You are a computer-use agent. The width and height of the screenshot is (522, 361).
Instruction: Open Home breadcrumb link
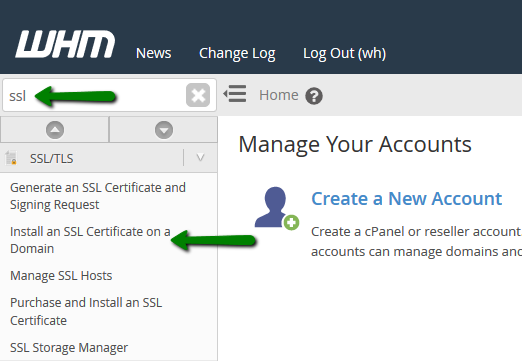[279, 95]
